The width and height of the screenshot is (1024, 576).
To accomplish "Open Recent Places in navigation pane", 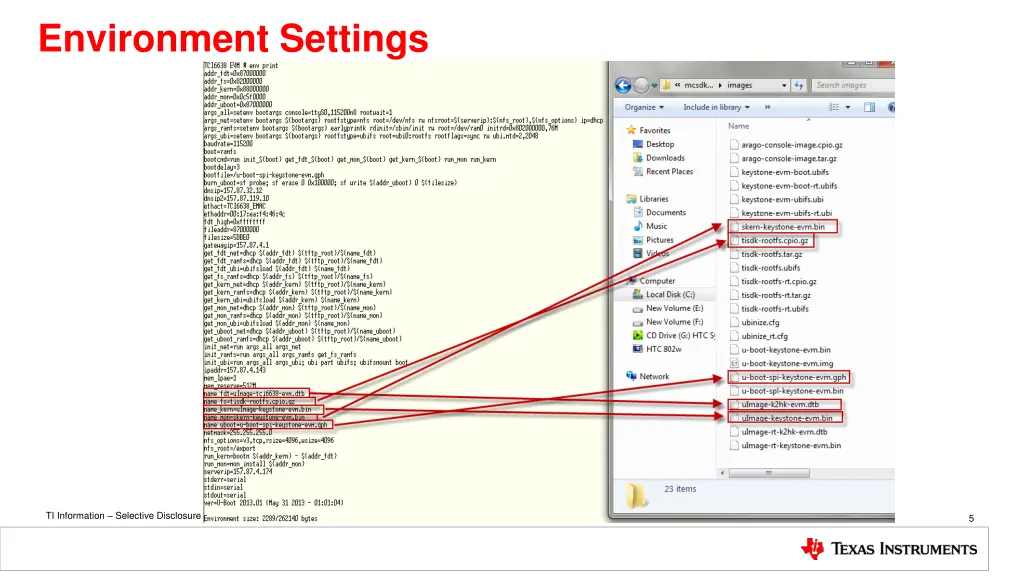I will pos(669,172).
